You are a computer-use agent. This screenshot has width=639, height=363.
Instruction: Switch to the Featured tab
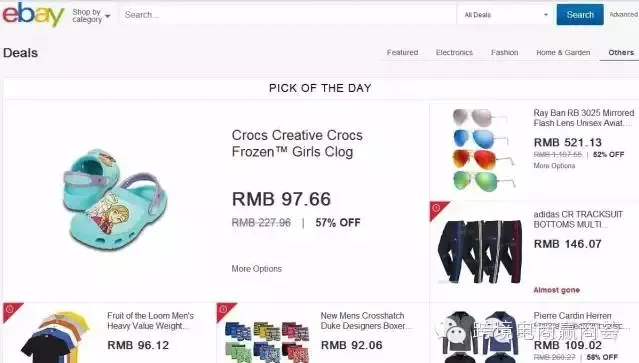(402, 53)
